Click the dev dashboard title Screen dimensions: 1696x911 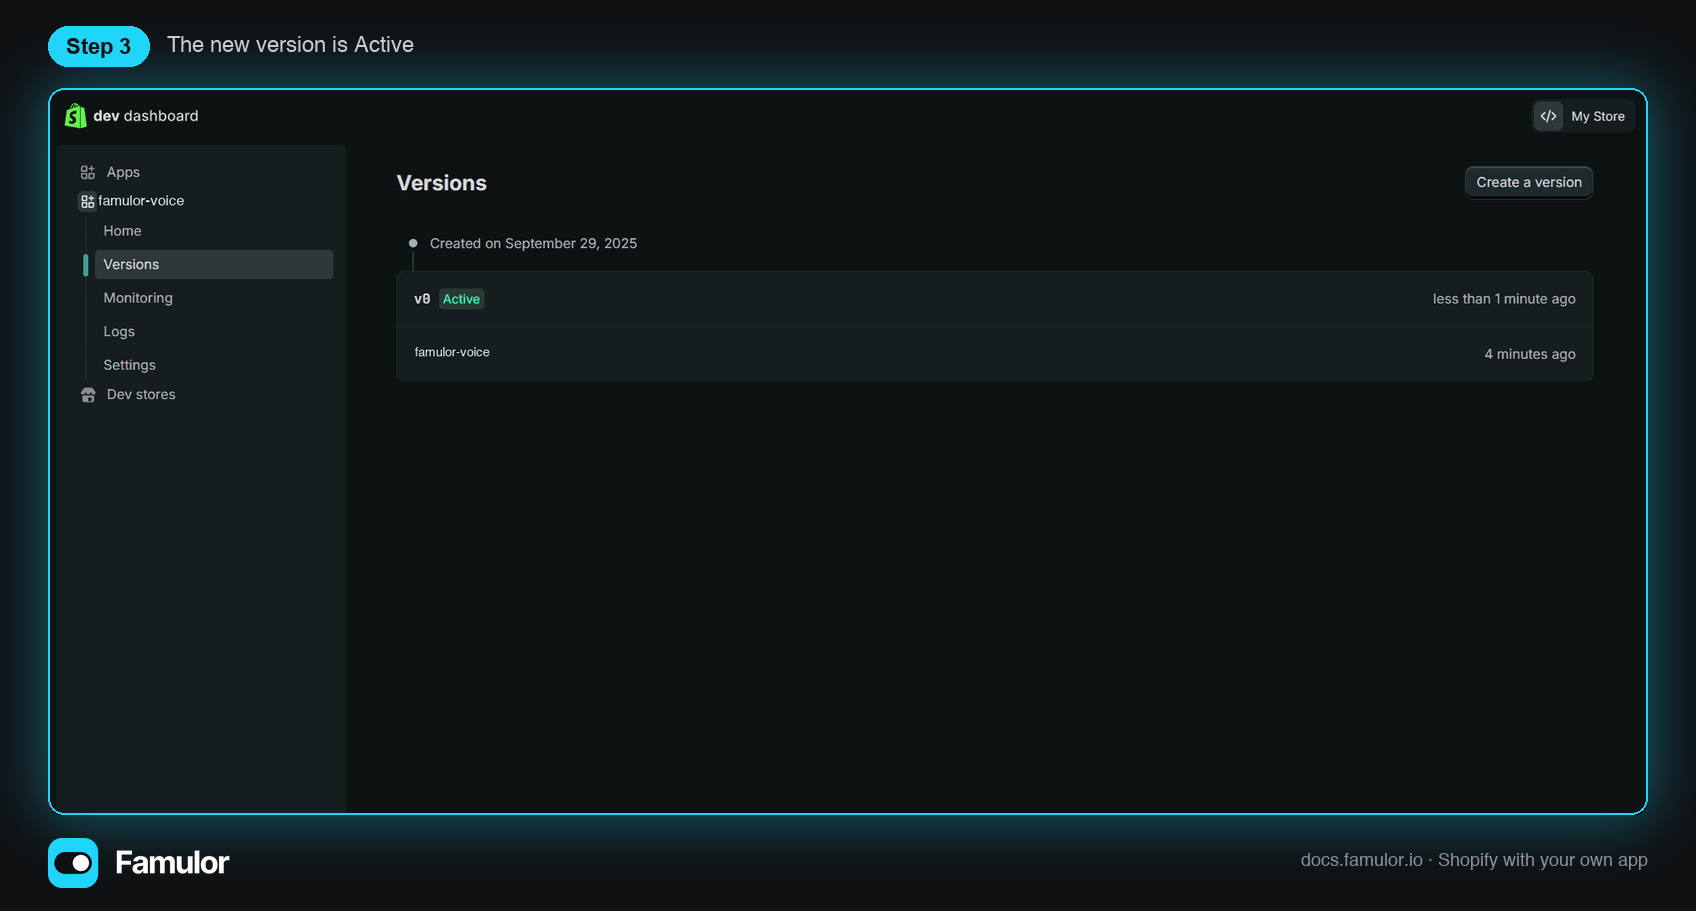146,116
